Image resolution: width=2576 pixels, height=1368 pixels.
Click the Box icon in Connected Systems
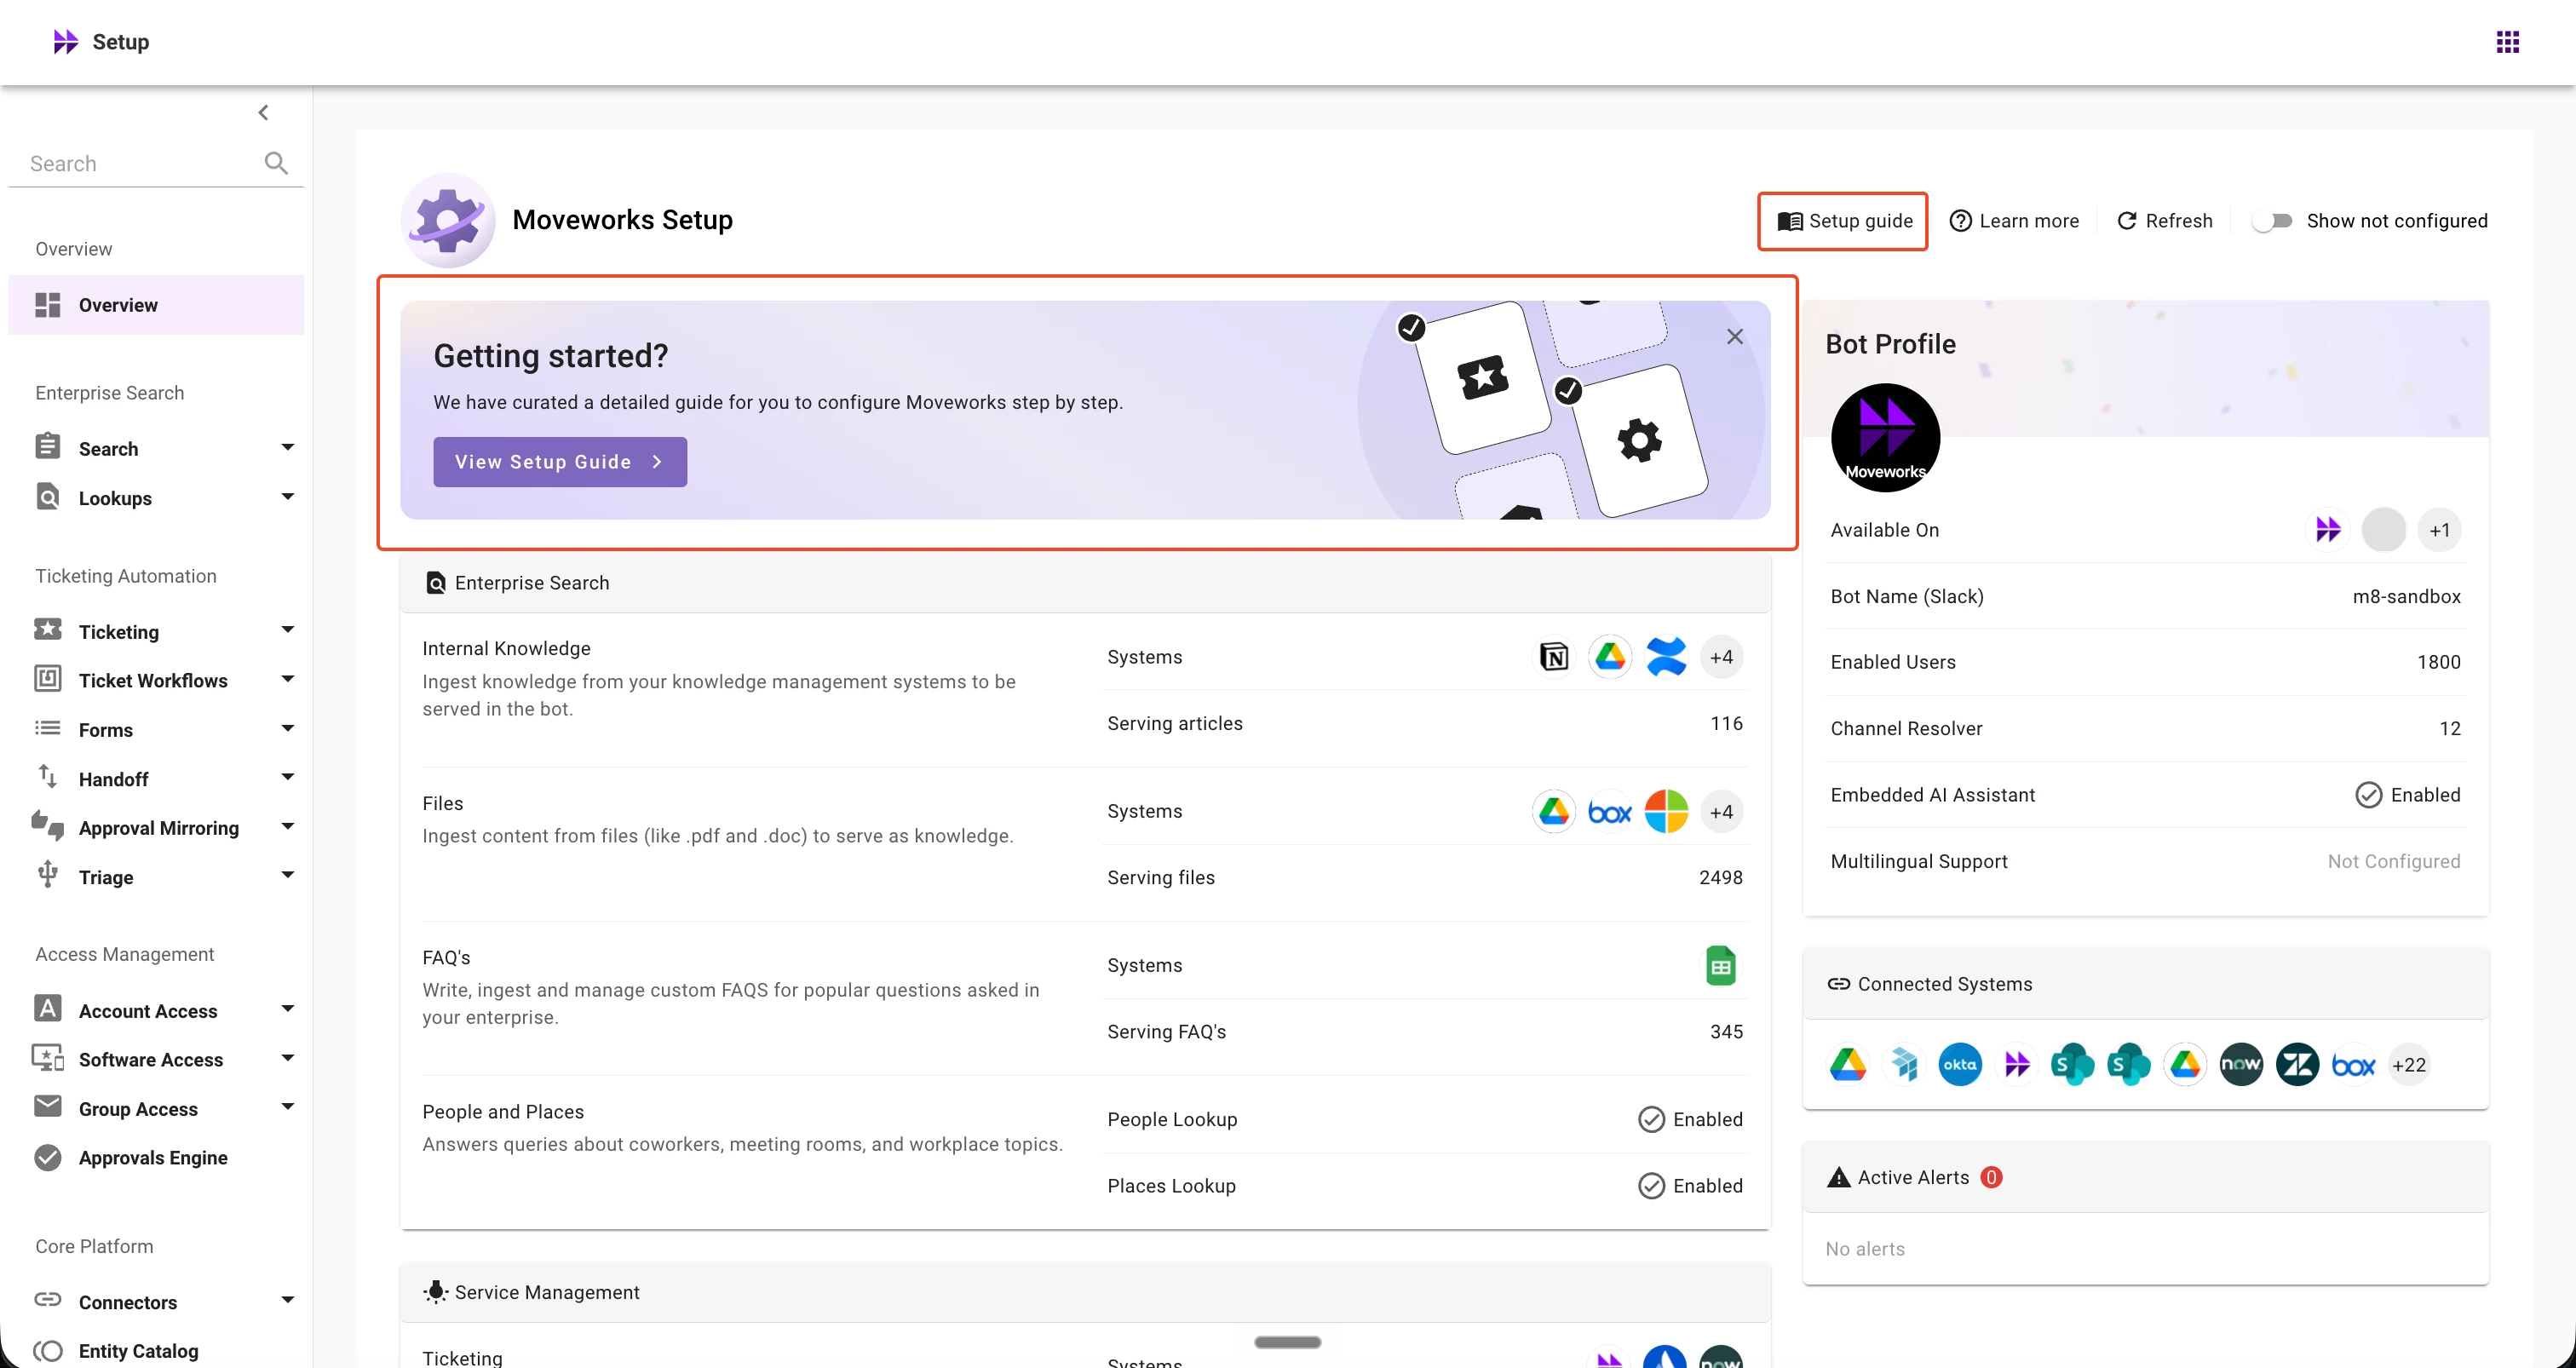2353,1064
